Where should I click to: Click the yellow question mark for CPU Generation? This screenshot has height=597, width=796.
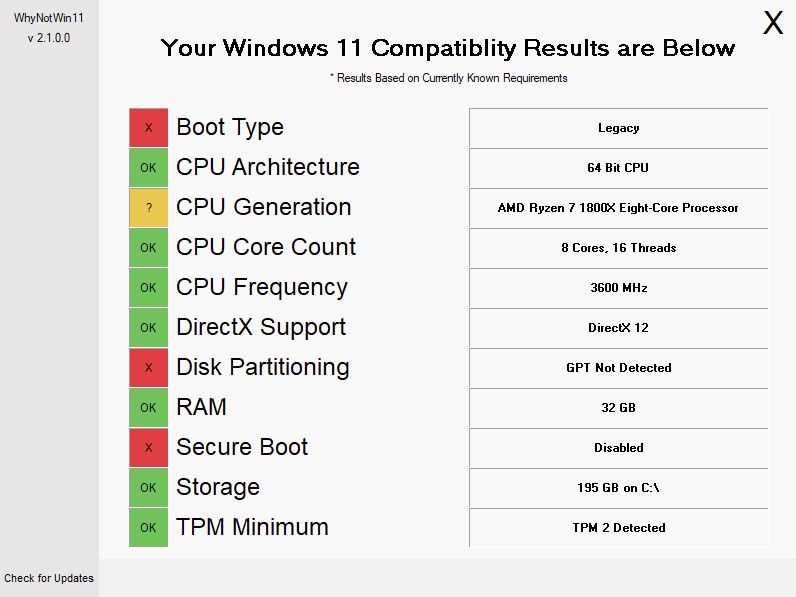click(148, 208)
